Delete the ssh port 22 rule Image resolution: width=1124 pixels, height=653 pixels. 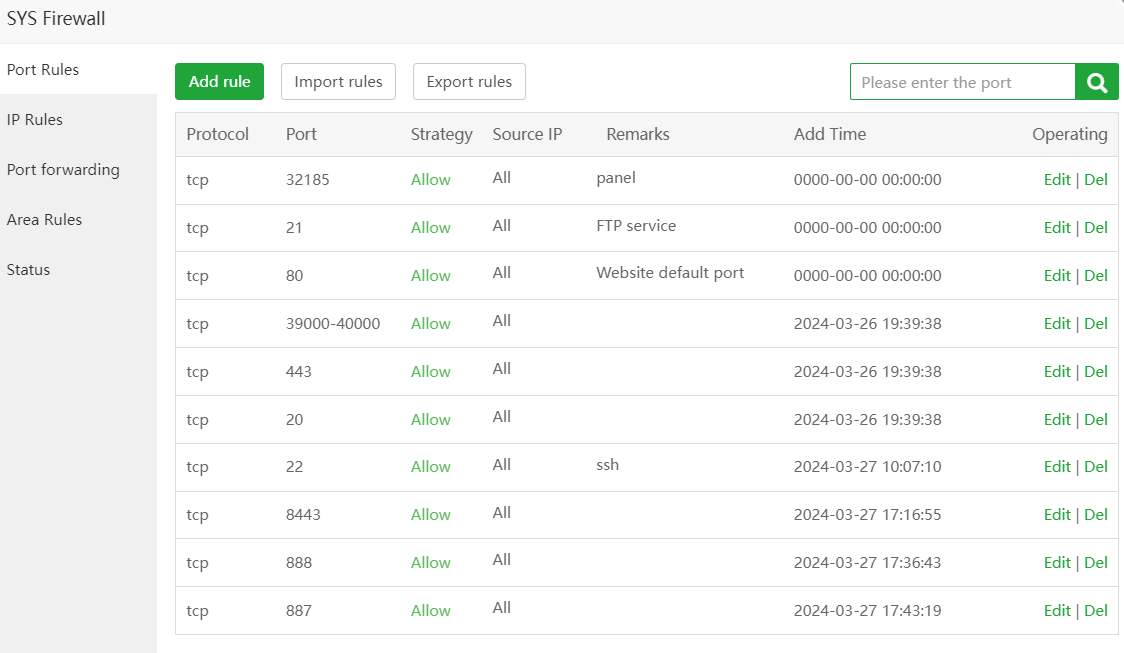click(x=1096, y=467)
